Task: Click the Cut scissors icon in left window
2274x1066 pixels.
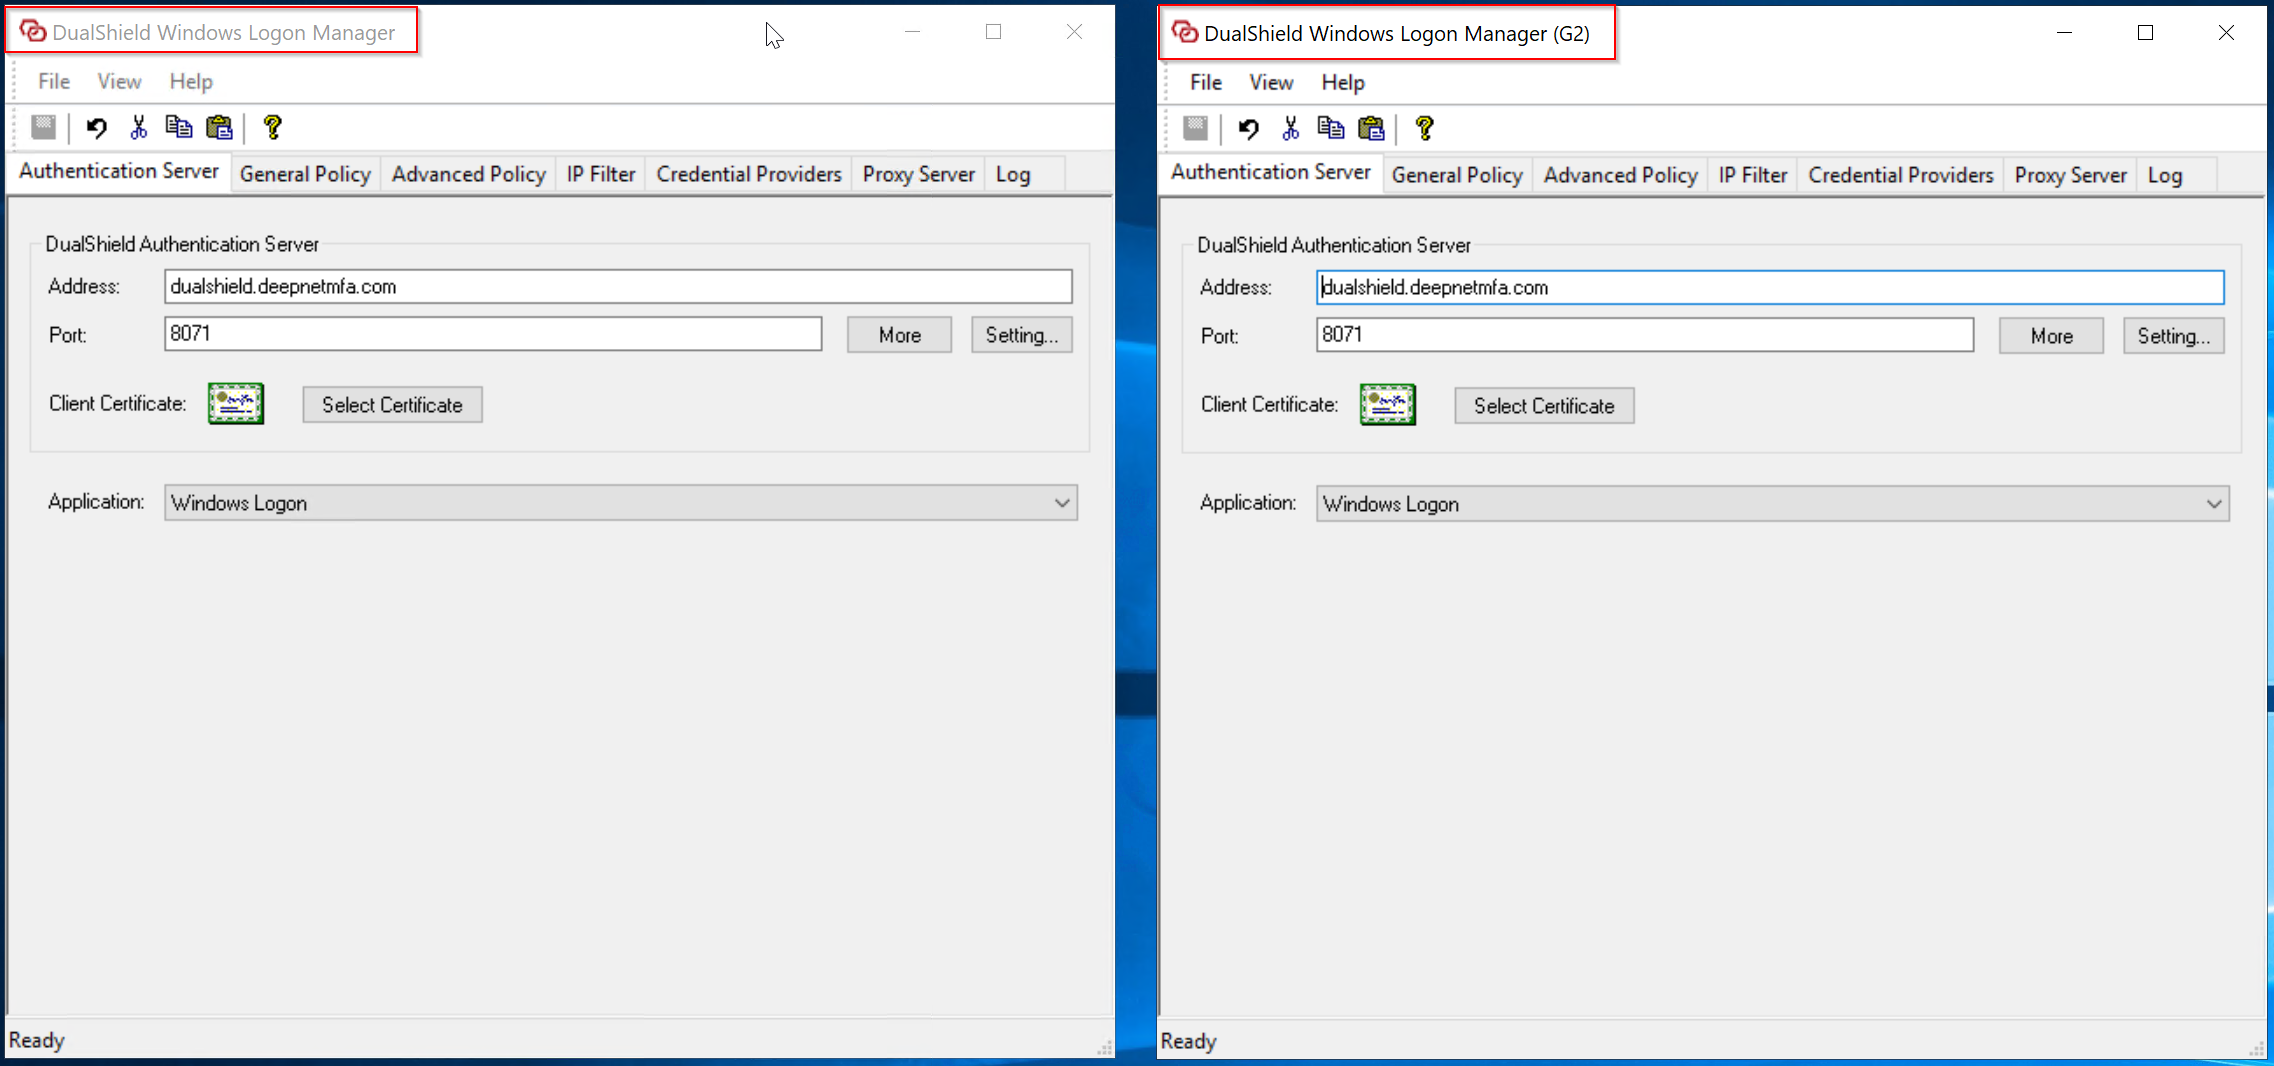Action: point(138,127)
